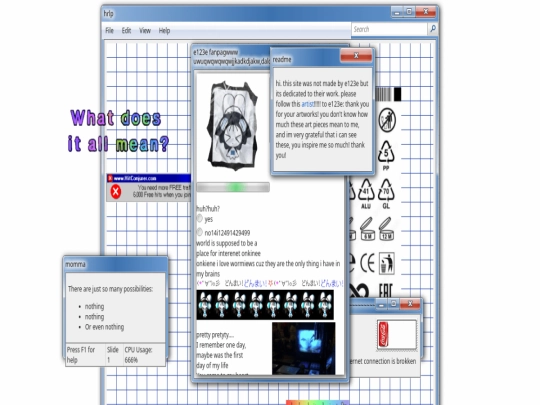Follow the 'artist' link in readme

point(308,104)
